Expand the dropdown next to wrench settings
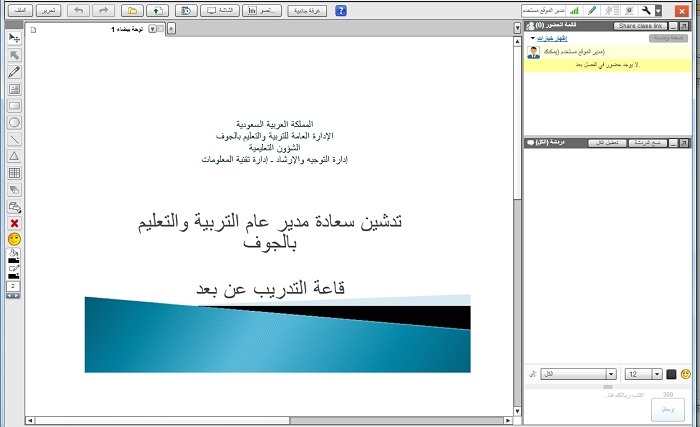This screenshot has height=427, width=700. (x=658, y=11)
